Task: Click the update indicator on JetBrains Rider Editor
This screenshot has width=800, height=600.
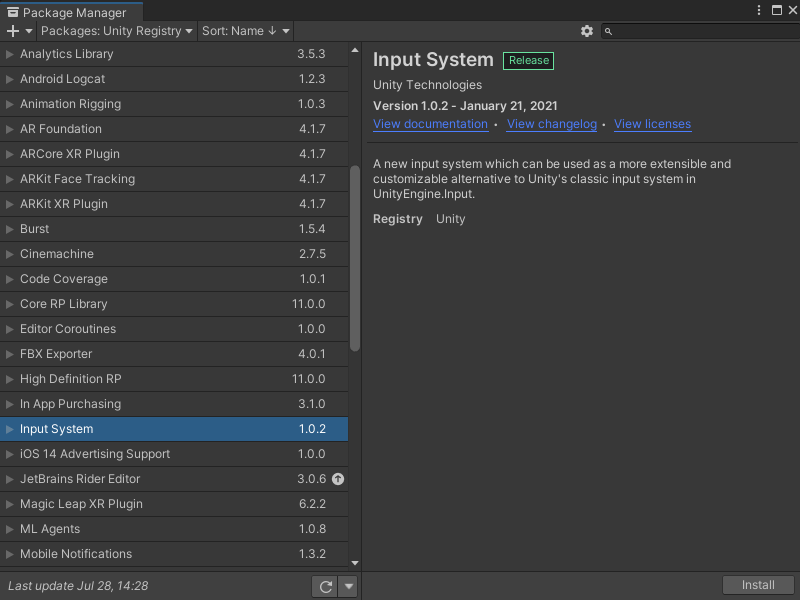Action: click(338, 479)
